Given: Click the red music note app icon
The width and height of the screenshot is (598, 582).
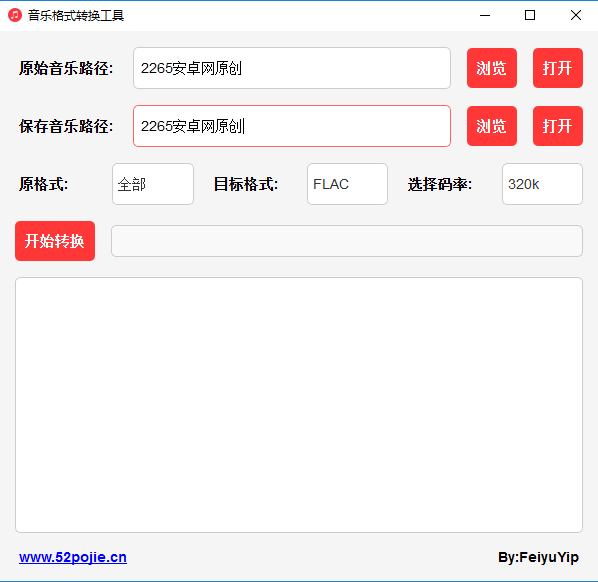Looking at the screenshot, I should coord(15,15).
